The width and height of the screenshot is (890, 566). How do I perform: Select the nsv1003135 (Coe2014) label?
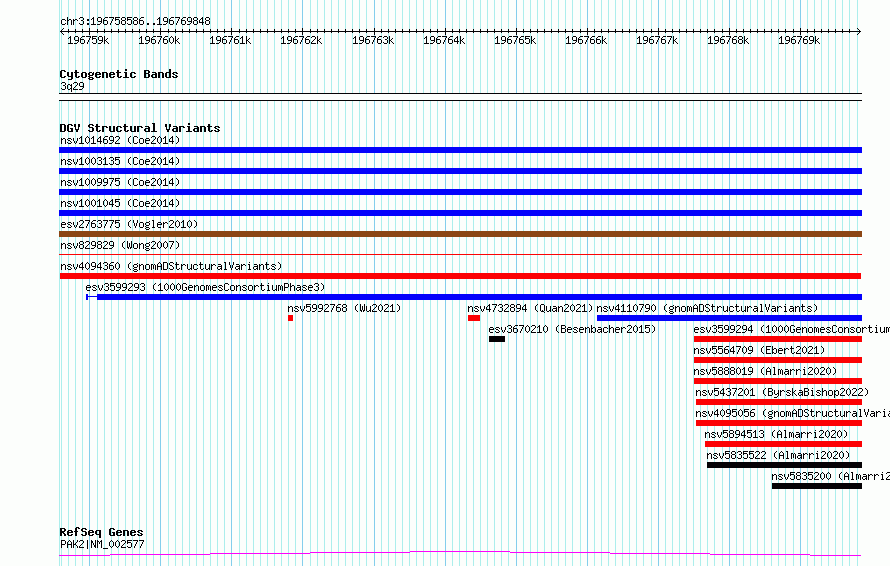120,161
